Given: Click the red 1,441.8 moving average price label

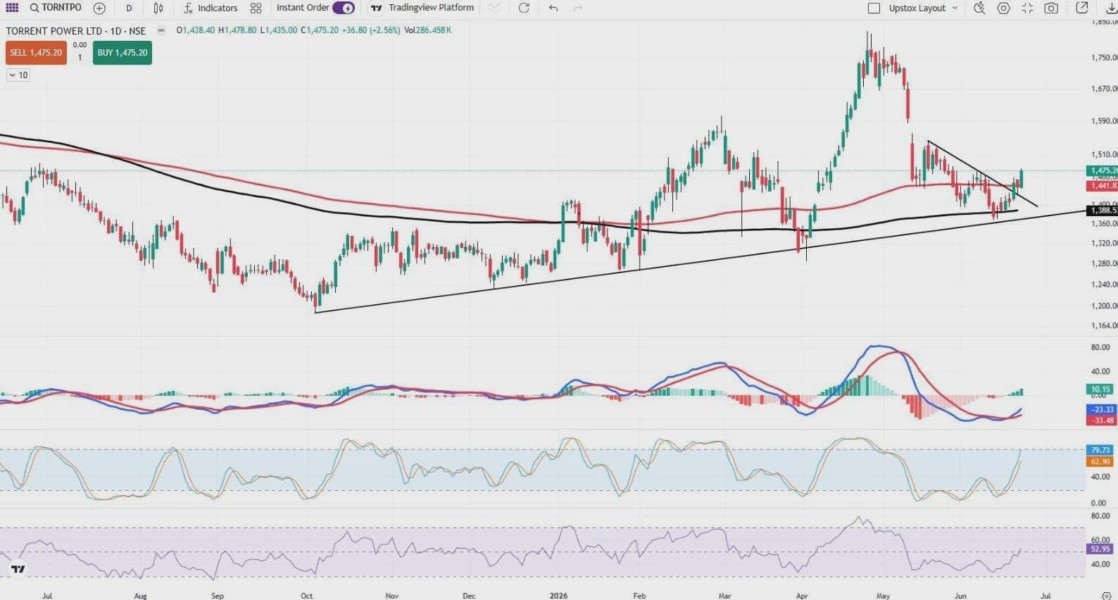Looking at the screenshot, I should point(1102,186).
